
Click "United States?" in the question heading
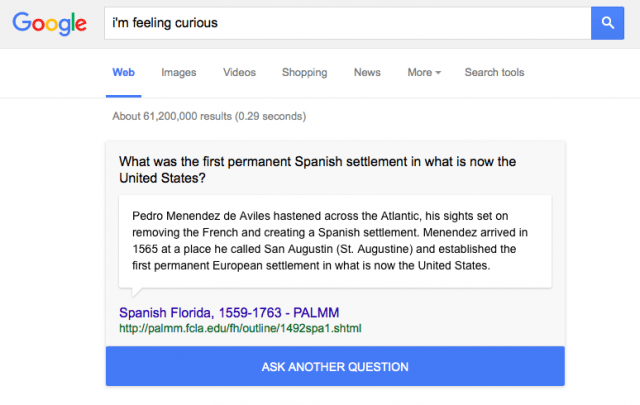[x=163, y=179]
